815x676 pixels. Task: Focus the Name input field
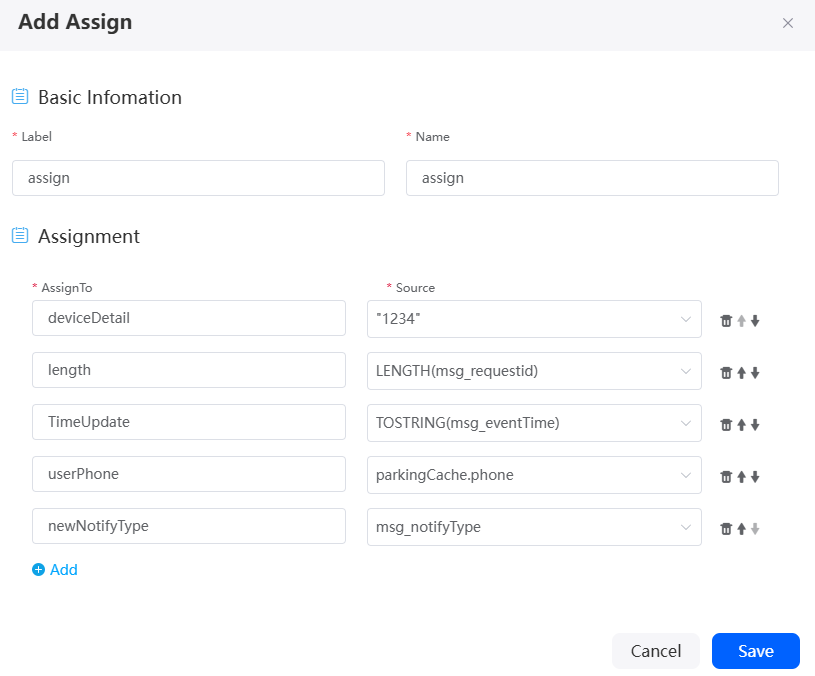(593, 178)
